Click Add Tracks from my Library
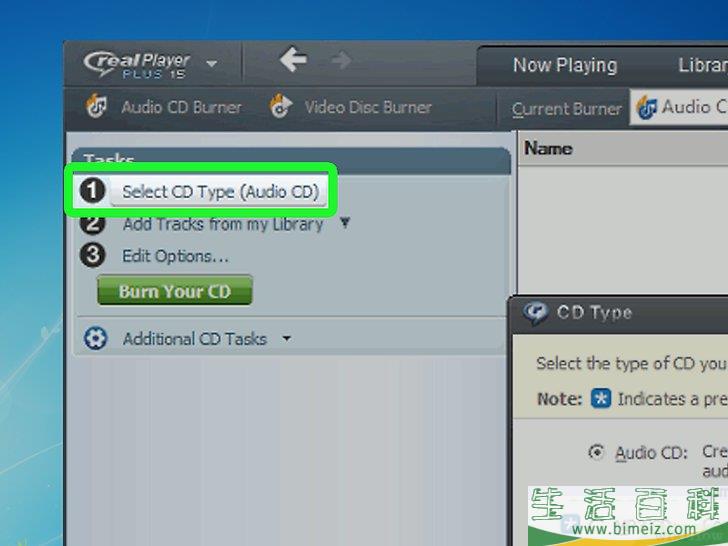This screenshot has height=546, width=728. pyautogui.click(x=223, y=224)
